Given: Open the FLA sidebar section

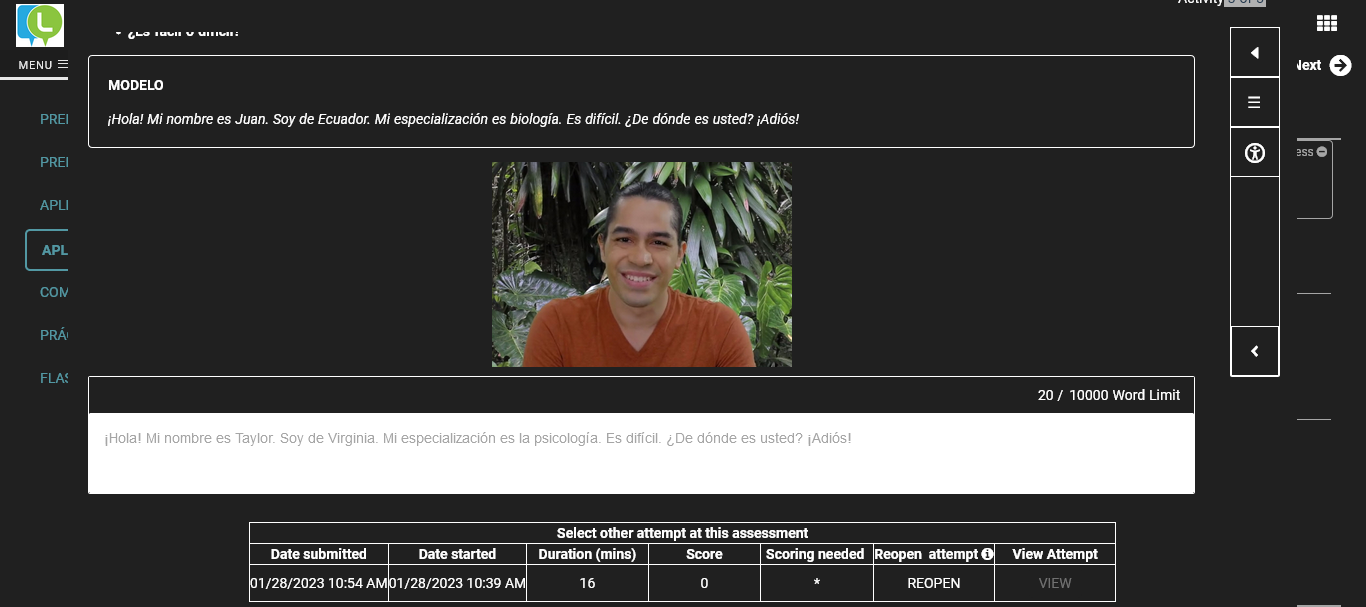Looking at the screenshot, I should pos(54,377).
